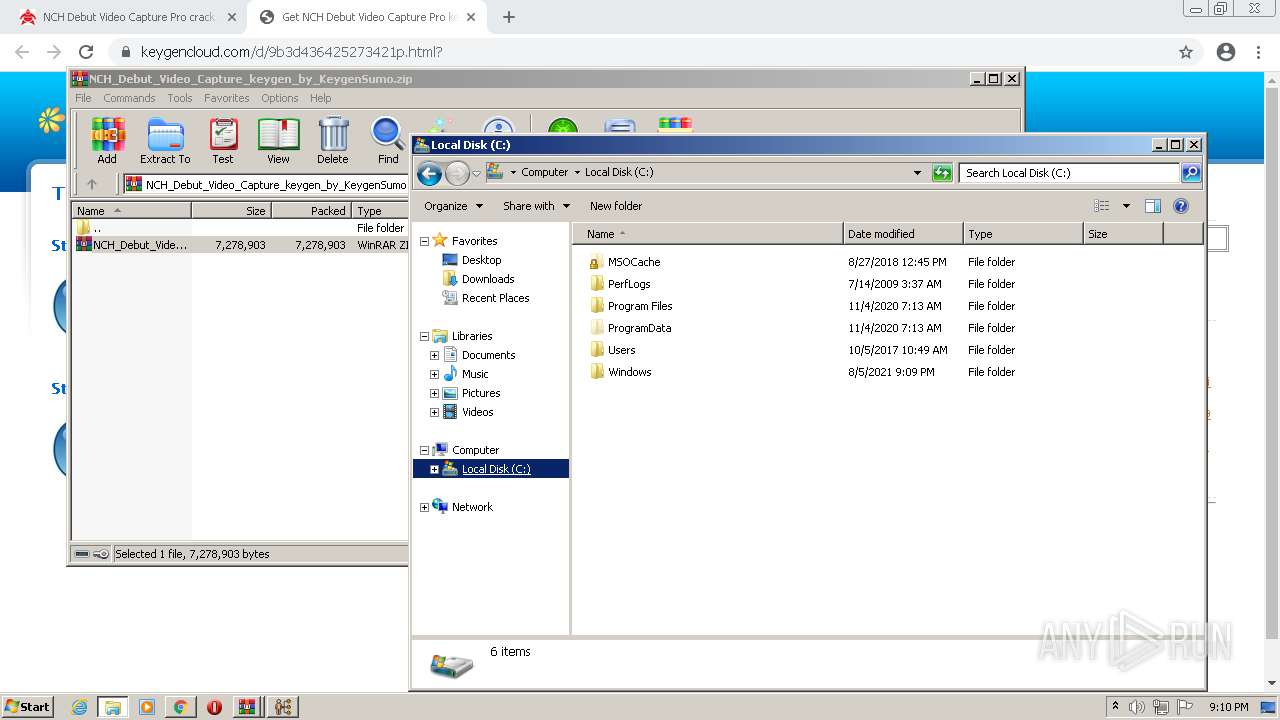The height and width of the screenshot is (720, 1280).
Task: Open WinRAR File menu
Action: [83, 98]
